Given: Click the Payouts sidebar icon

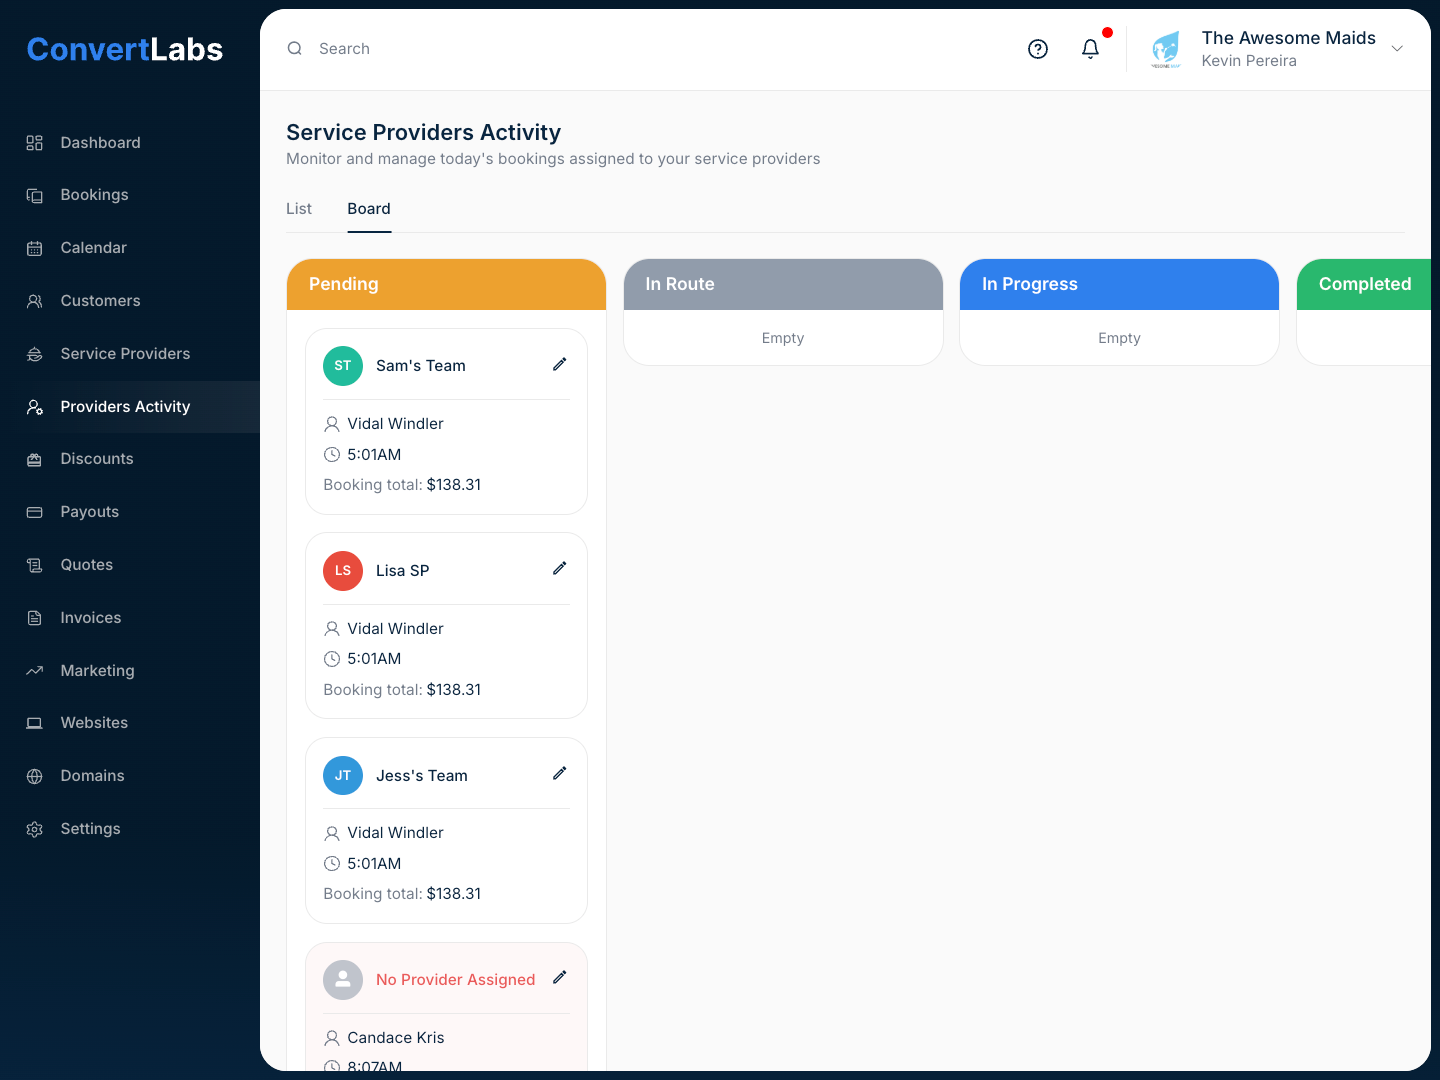Looking at the screenshot, I should [x=35, y=512].
